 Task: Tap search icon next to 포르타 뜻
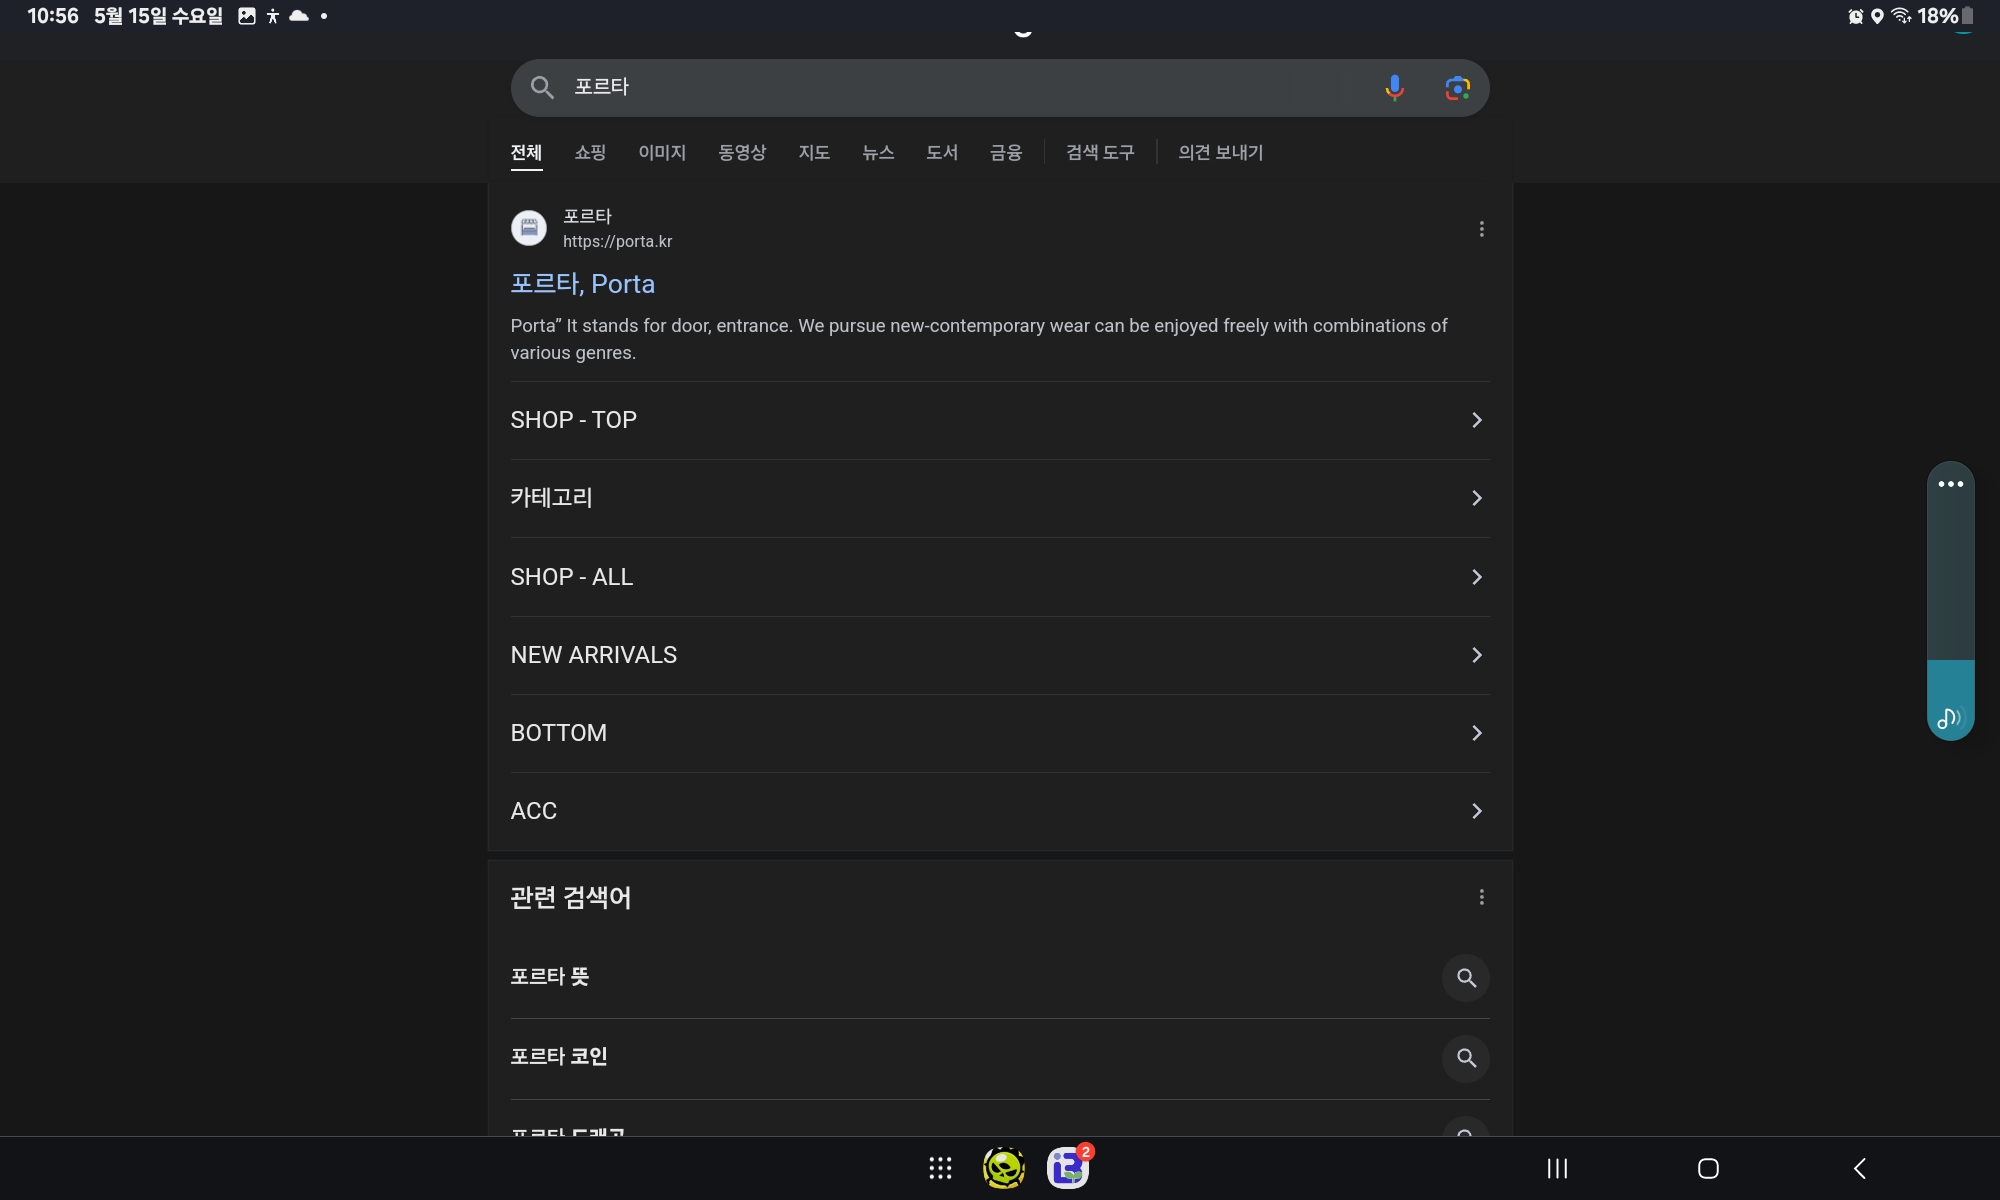1465,977
